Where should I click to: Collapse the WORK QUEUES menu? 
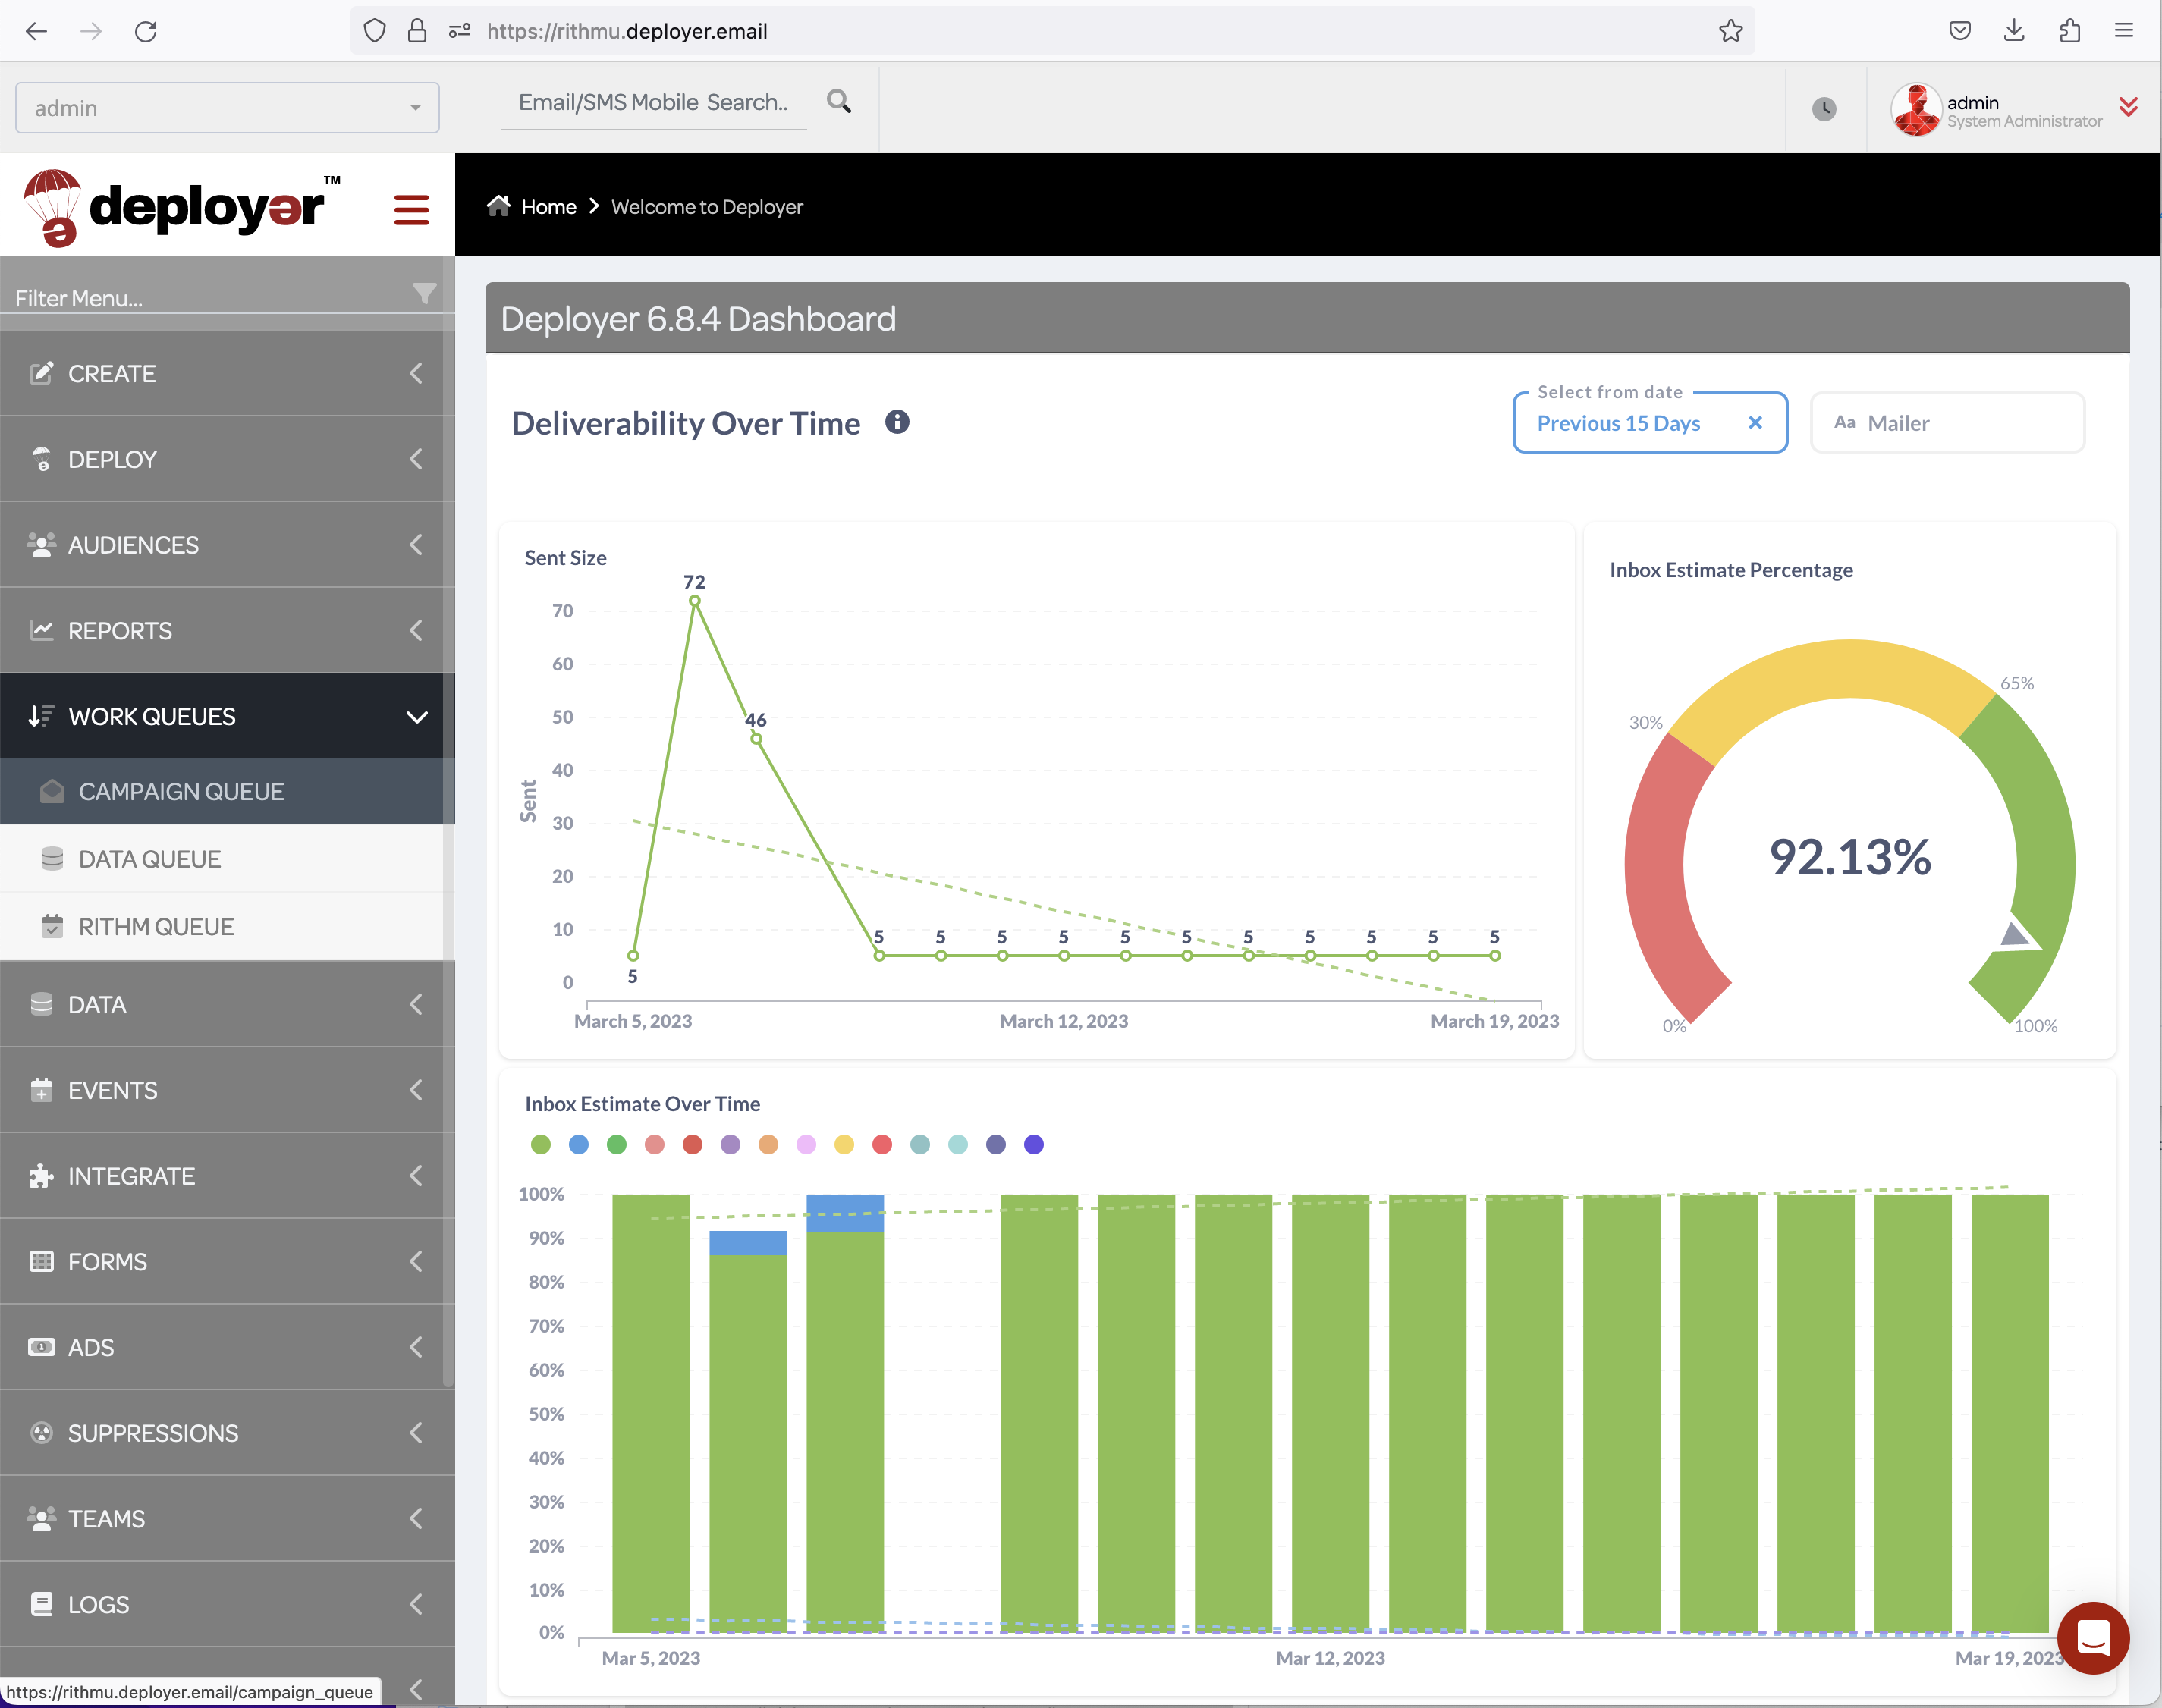(x=227, y=716)
